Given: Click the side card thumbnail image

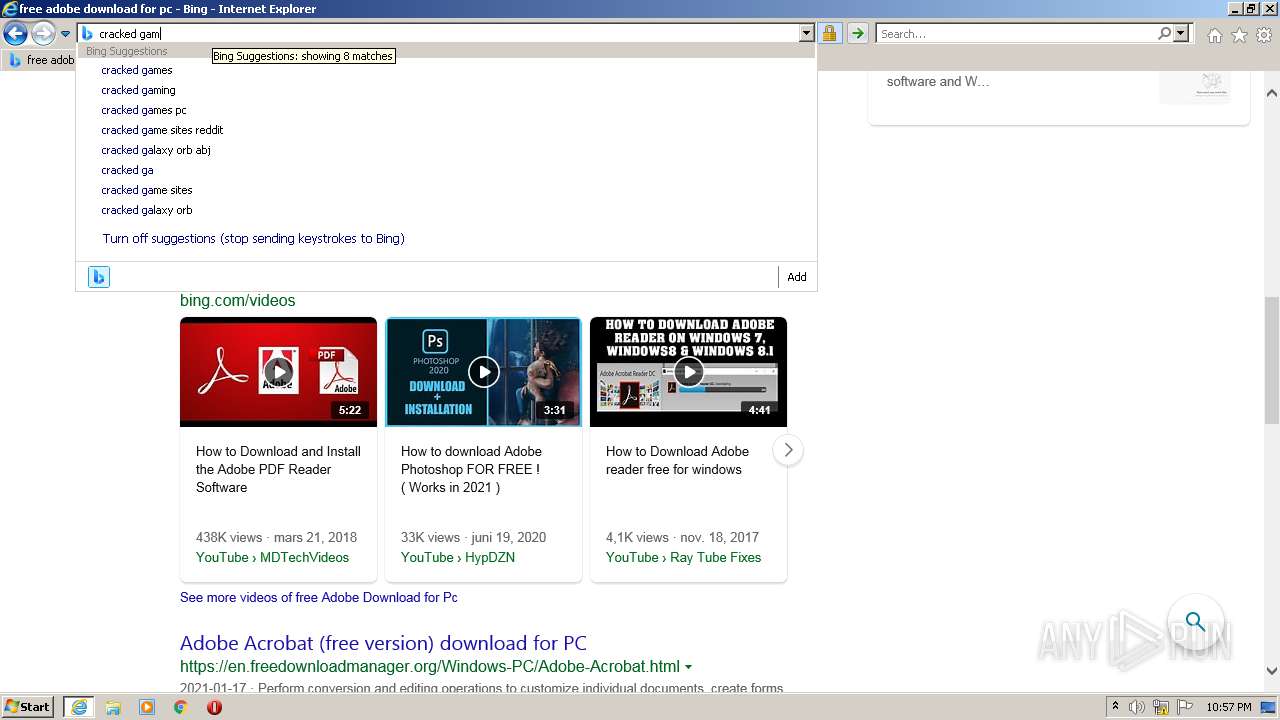Looking at the screenshot, I should (x=1195, y=86).
